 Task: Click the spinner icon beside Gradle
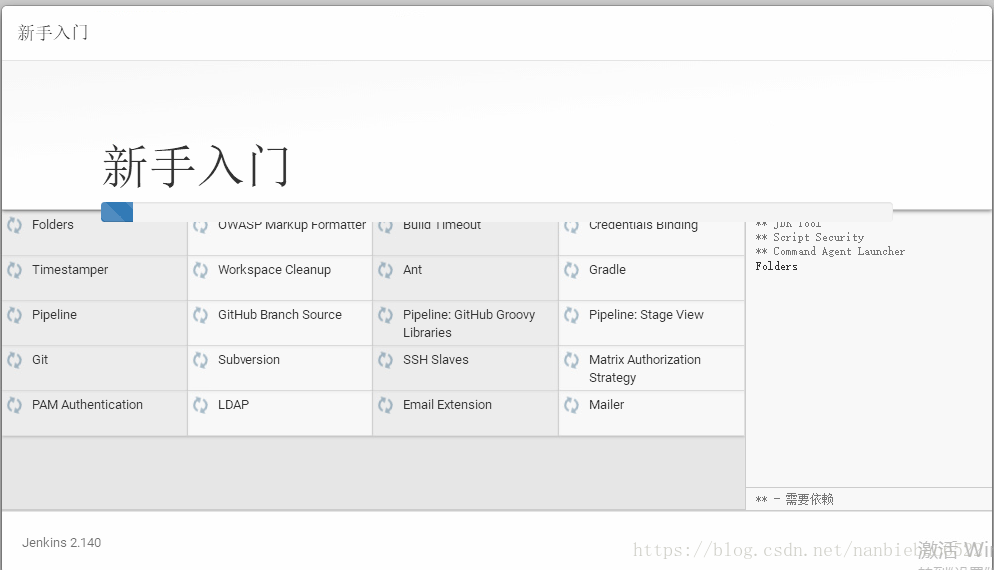click(x=571, y=270)
